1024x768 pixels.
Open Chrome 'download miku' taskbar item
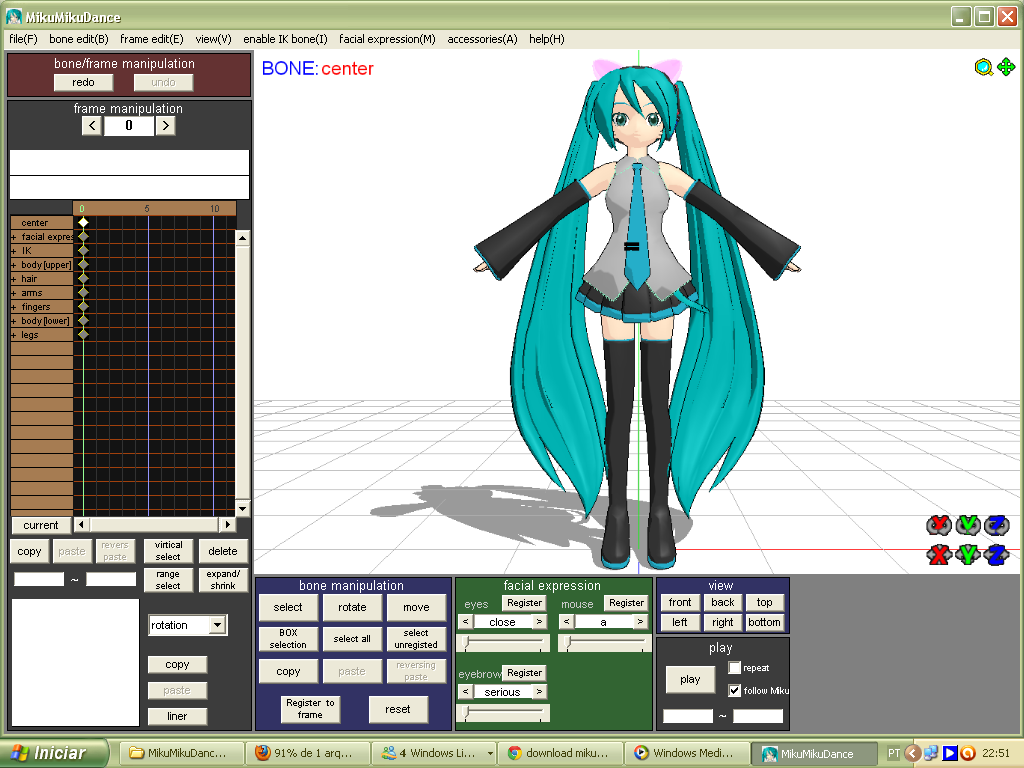point(561,753)
